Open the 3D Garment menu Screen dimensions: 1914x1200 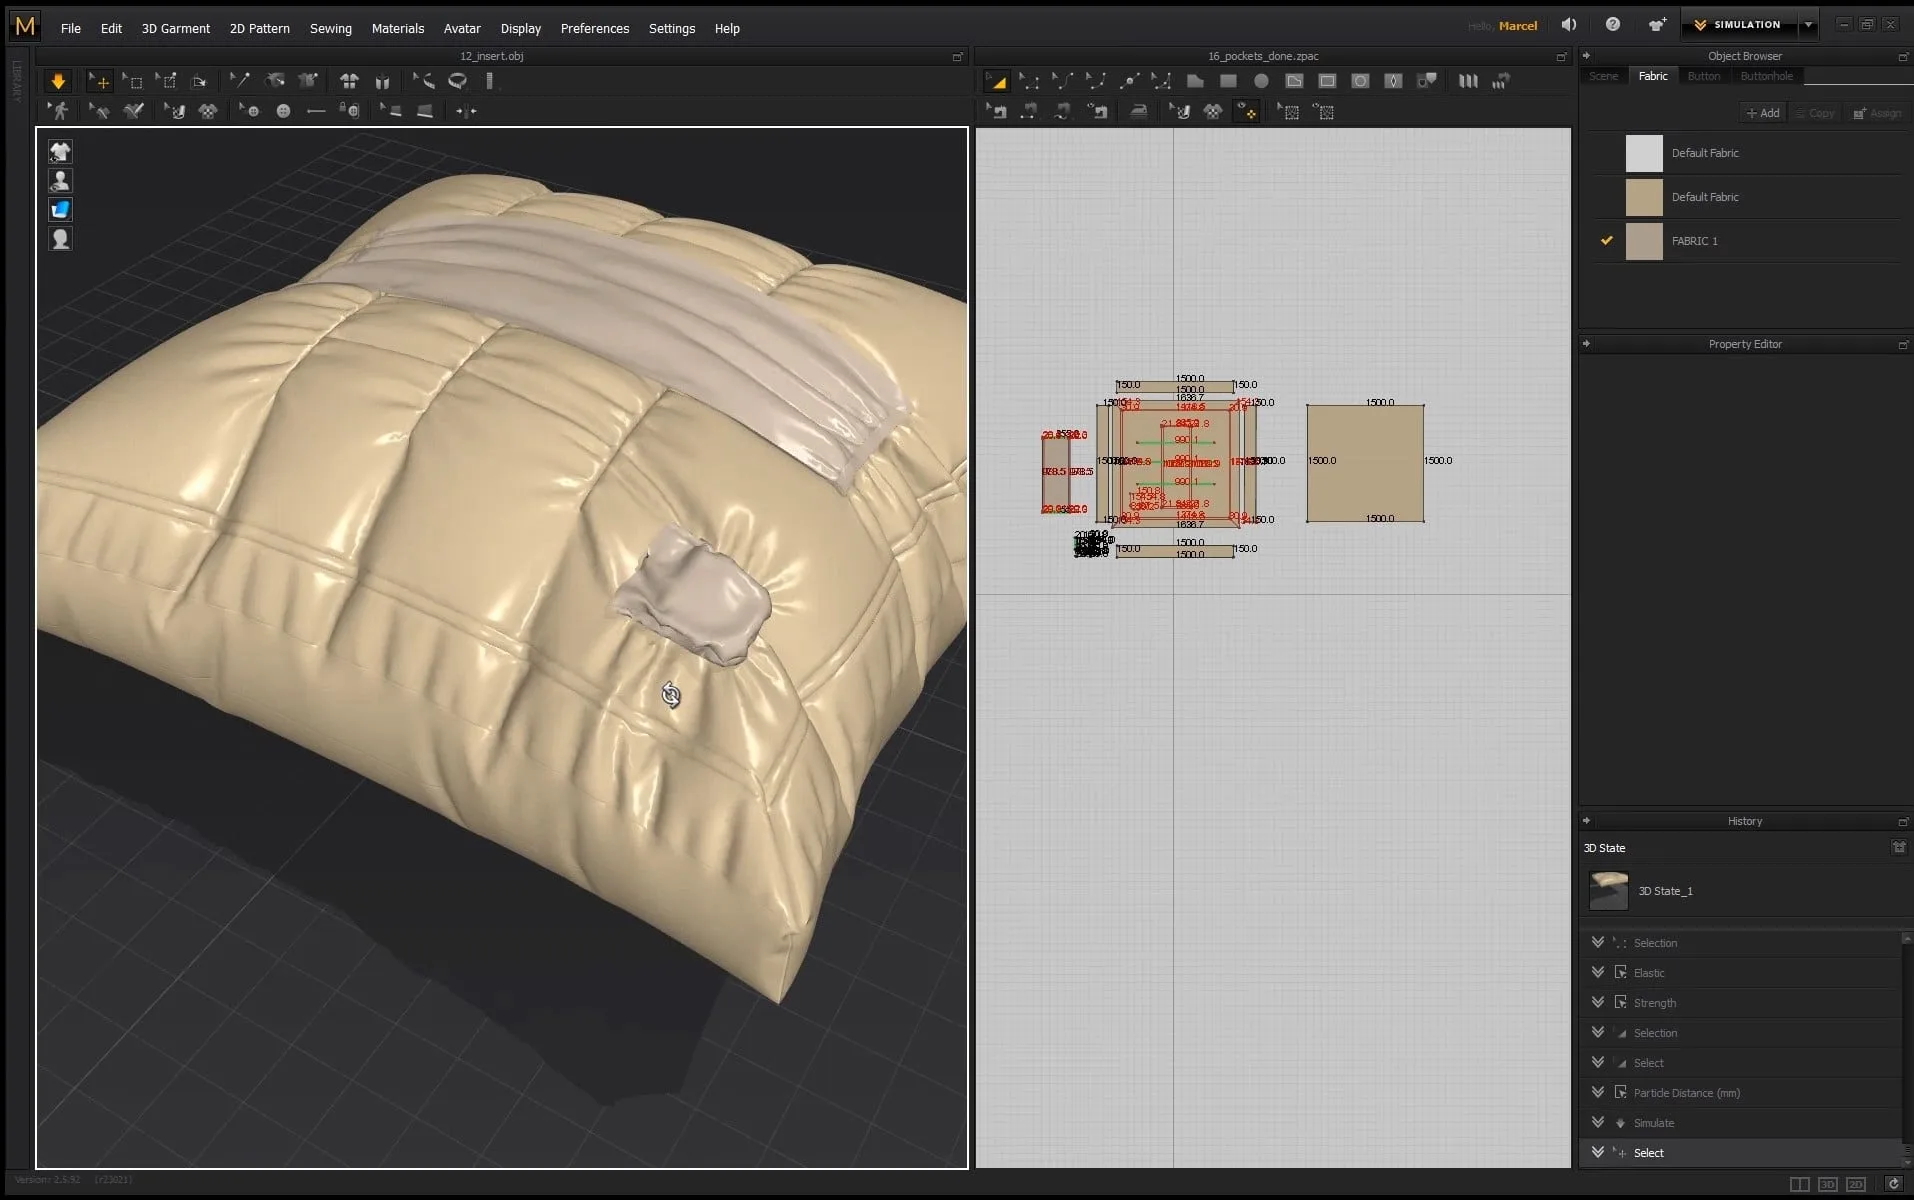coord(175,28)
